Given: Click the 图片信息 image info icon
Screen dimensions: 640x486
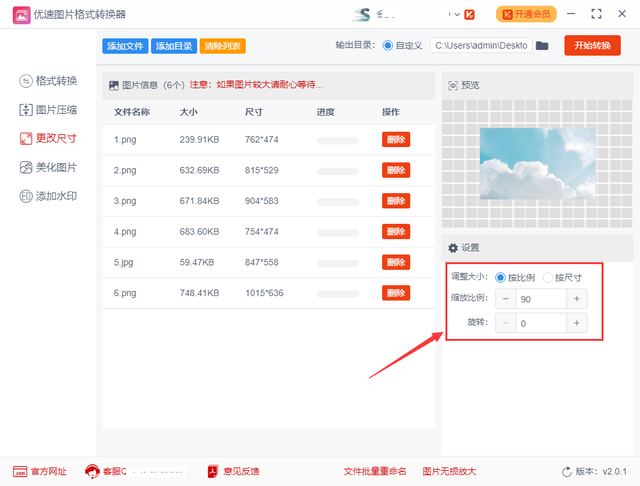Looking at the screenshot, I should point(113,85).
